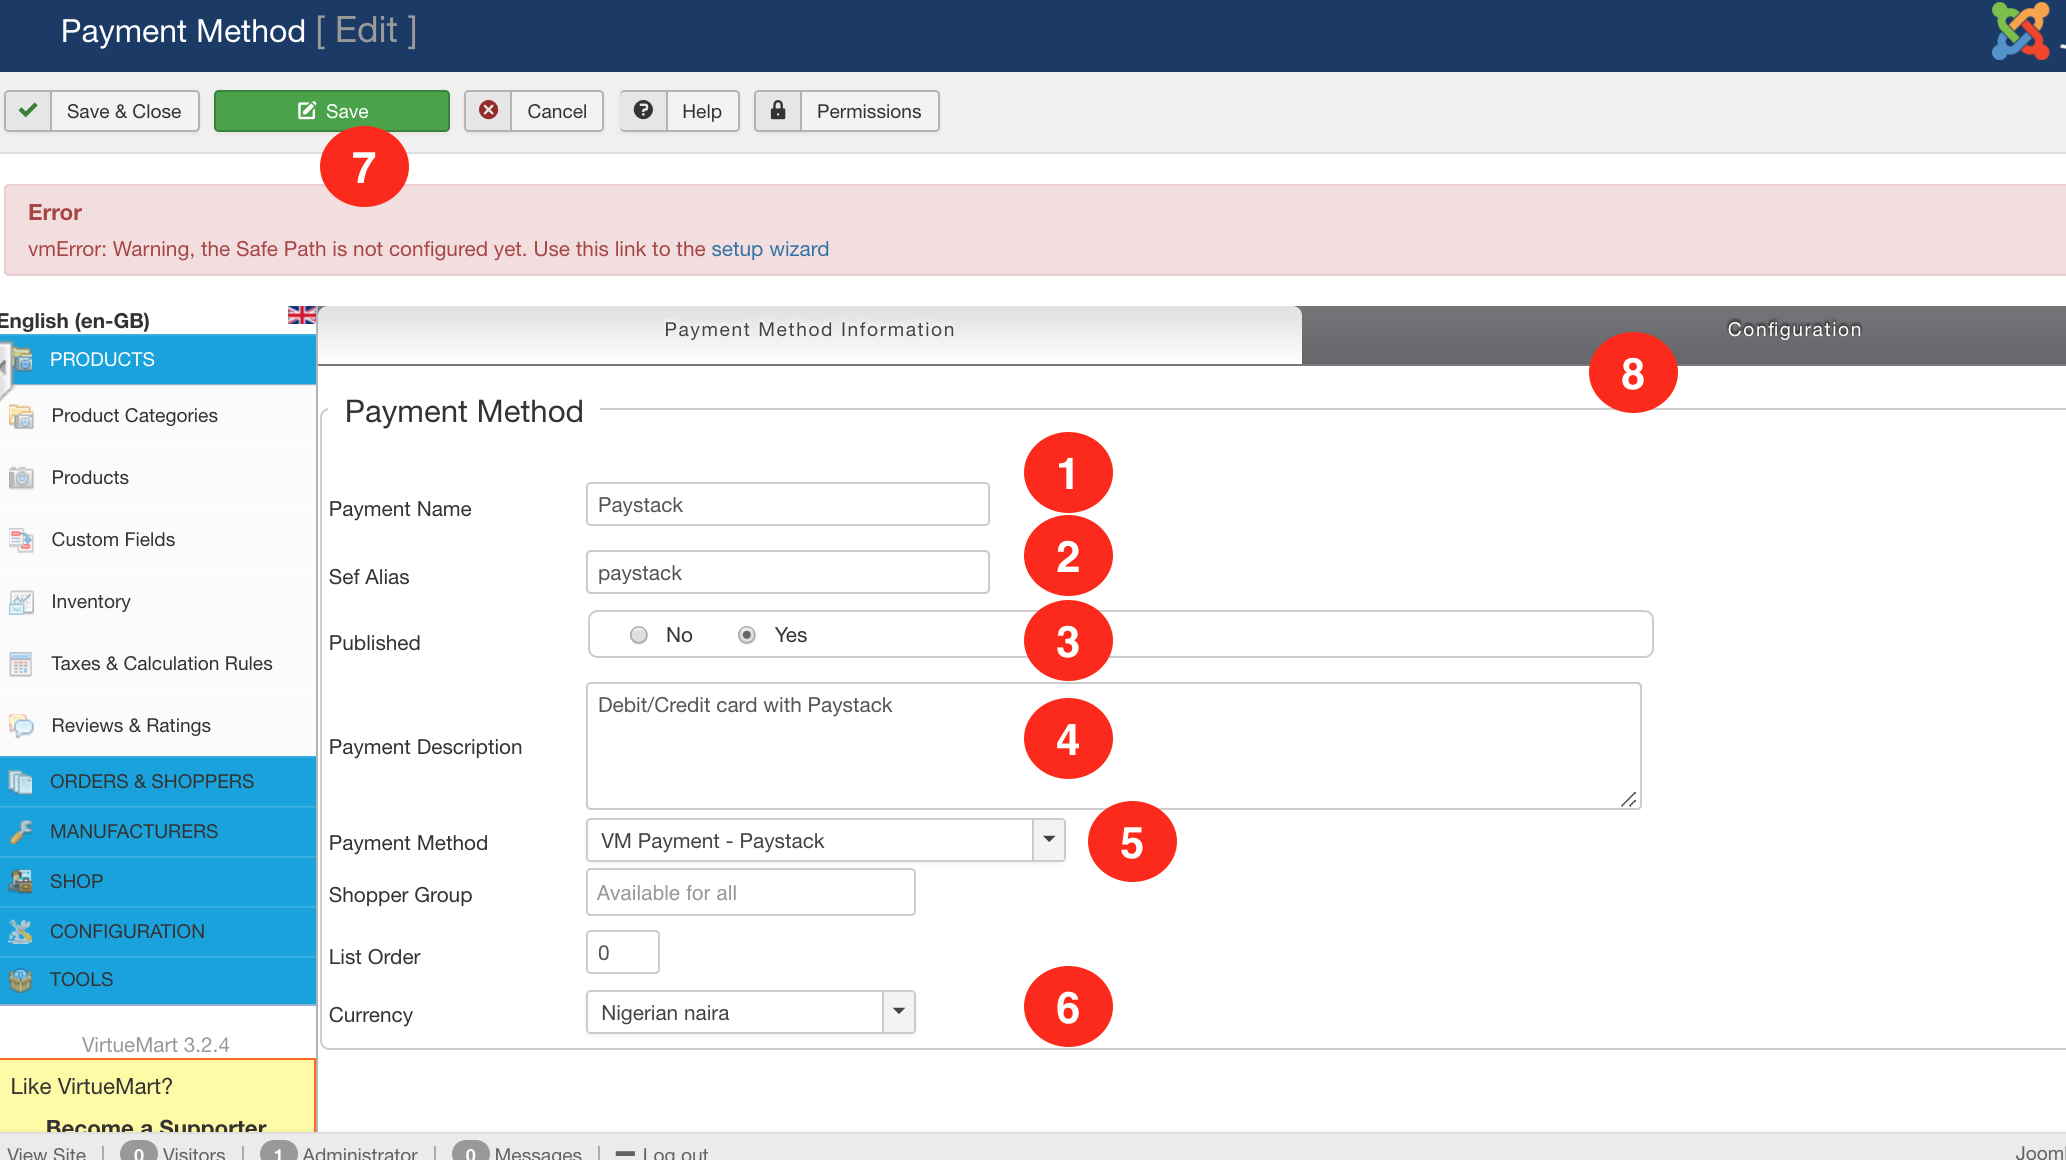Click the Payment Description text area
Screen dimensions: 2066x1160
point(1114,746)
